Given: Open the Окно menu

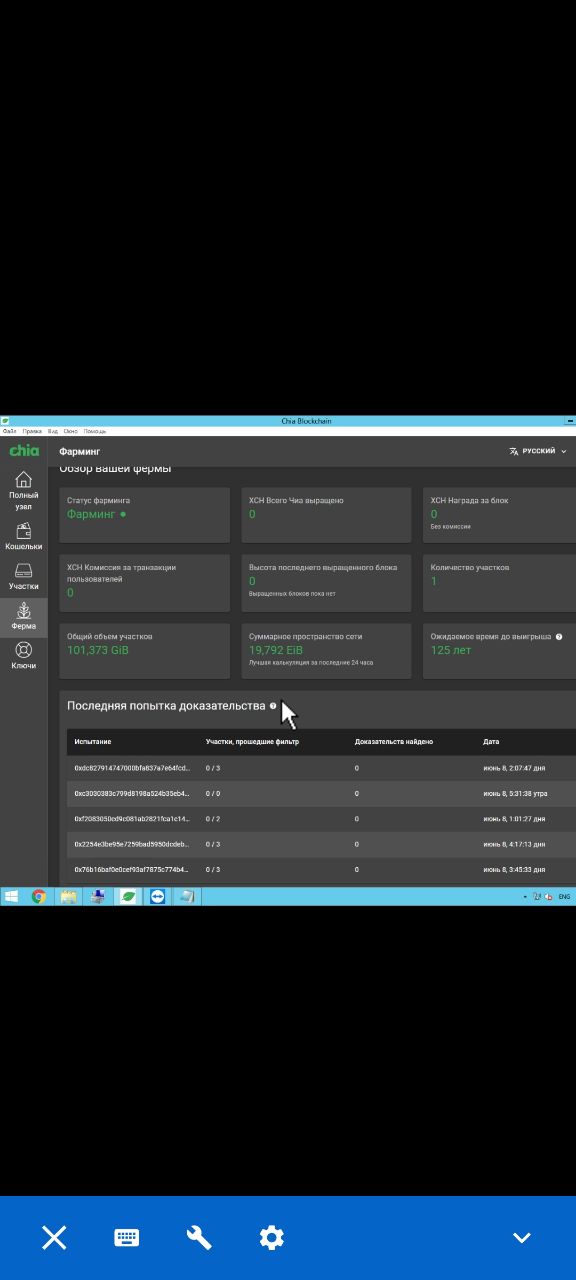Looking at the screenshot, I should pyautogui.click(x=71, y=431).
